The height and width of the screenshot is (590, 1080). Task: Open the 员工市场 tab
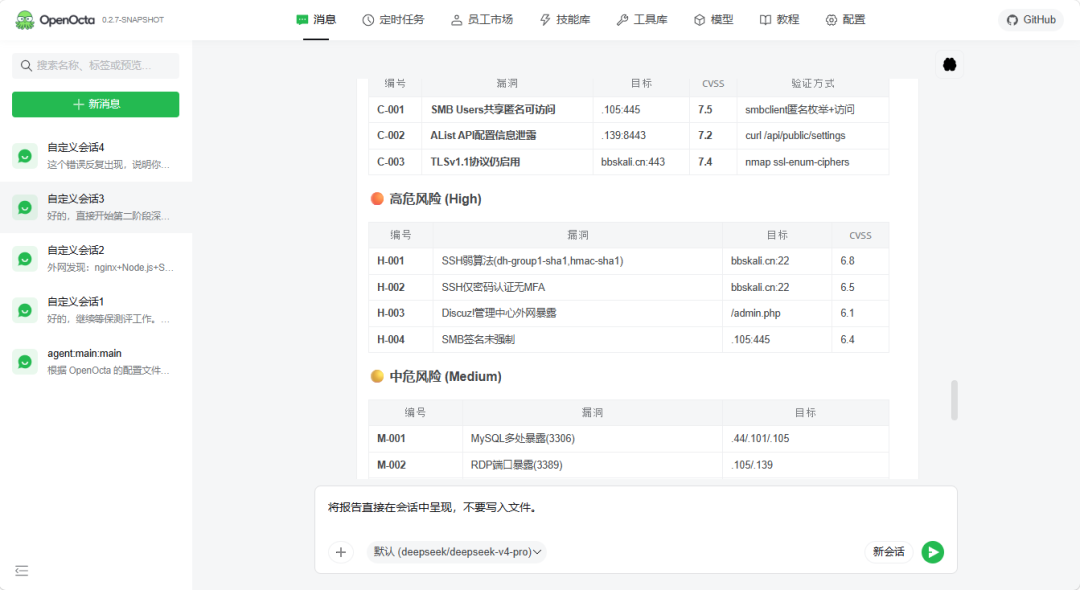[x=482, y=20]
